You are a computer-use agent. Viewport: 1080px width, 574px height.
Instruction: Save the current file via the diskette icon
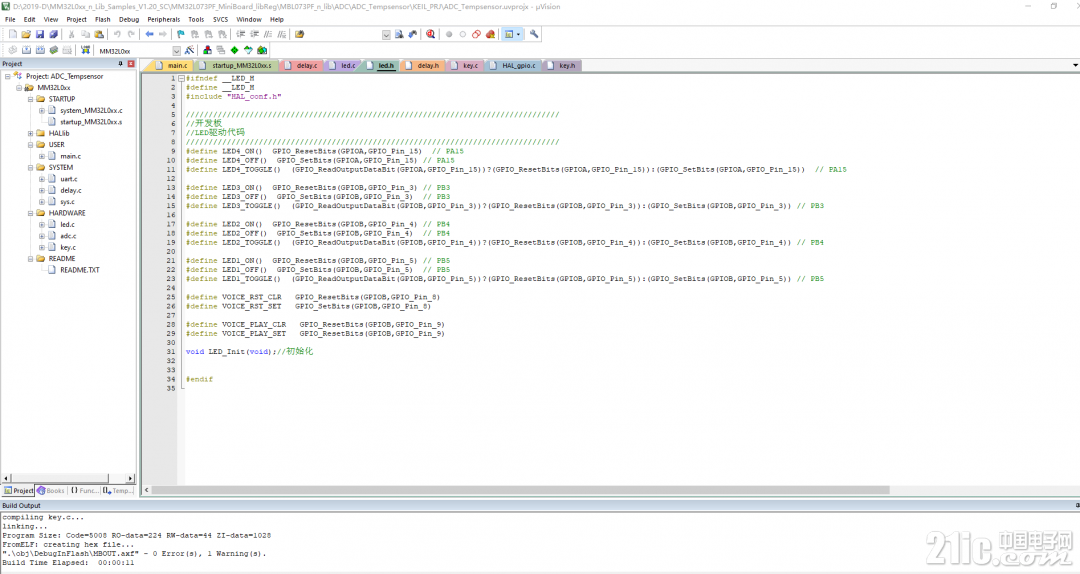39,34
